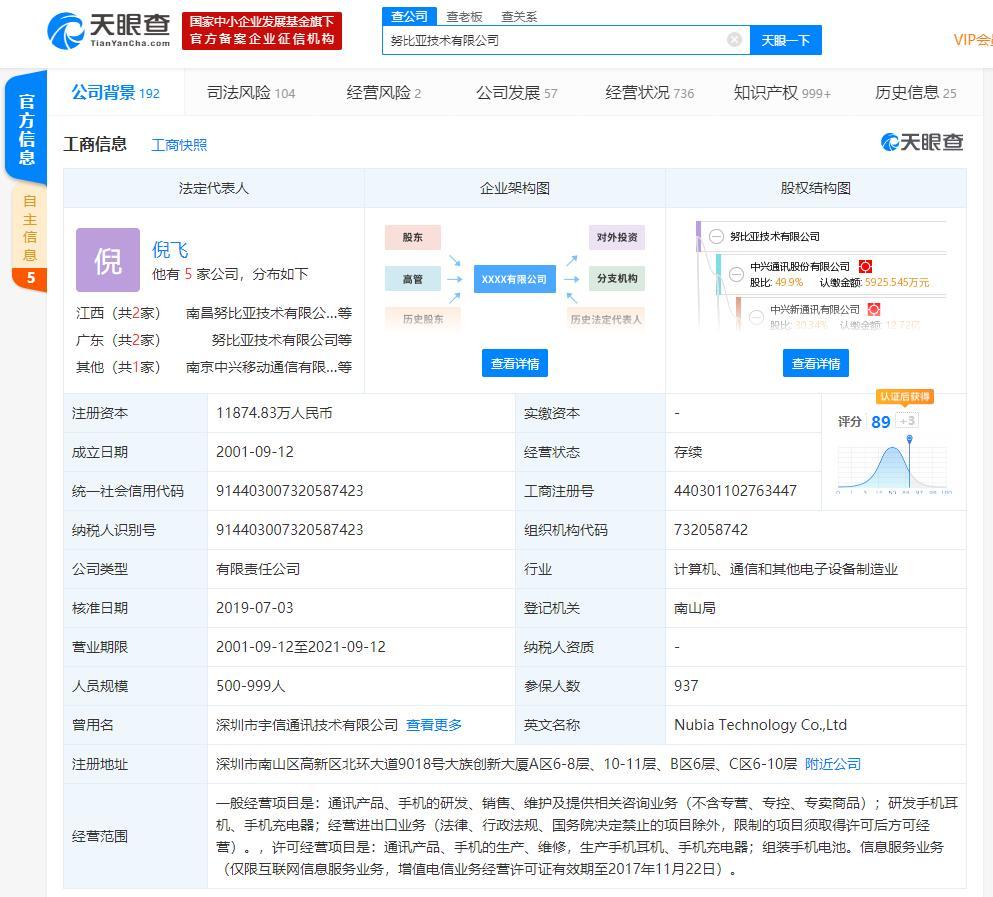The image size is (993, 897).
Task: Open 南昌努比亚技术有限公...等 company link
Action: point(269,313)
